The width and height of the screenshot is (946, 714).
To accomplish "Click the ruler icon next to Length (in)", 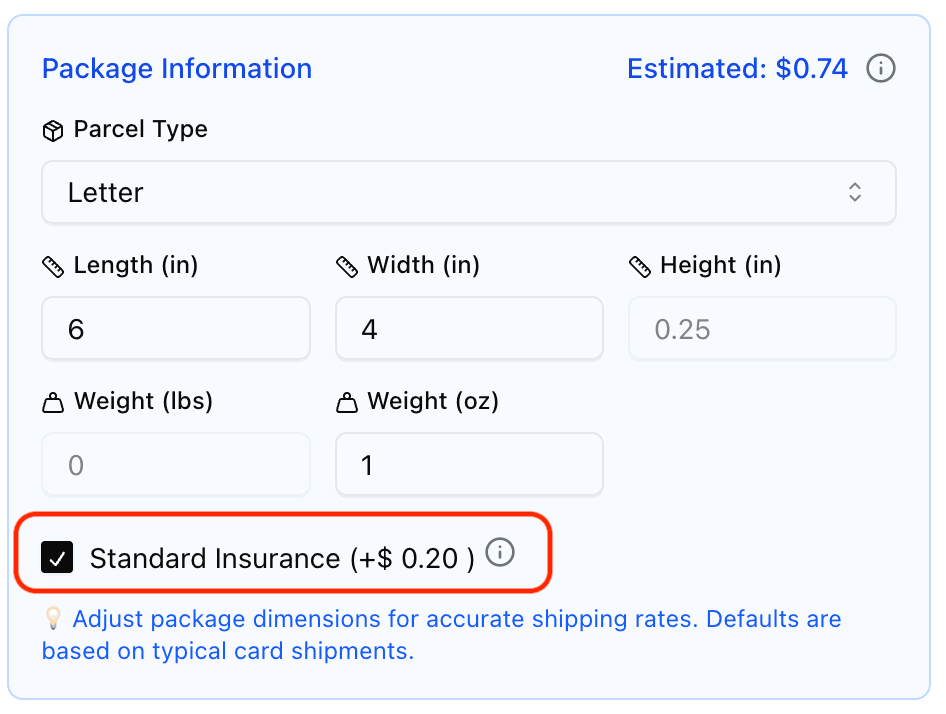I will pos(52,265).
